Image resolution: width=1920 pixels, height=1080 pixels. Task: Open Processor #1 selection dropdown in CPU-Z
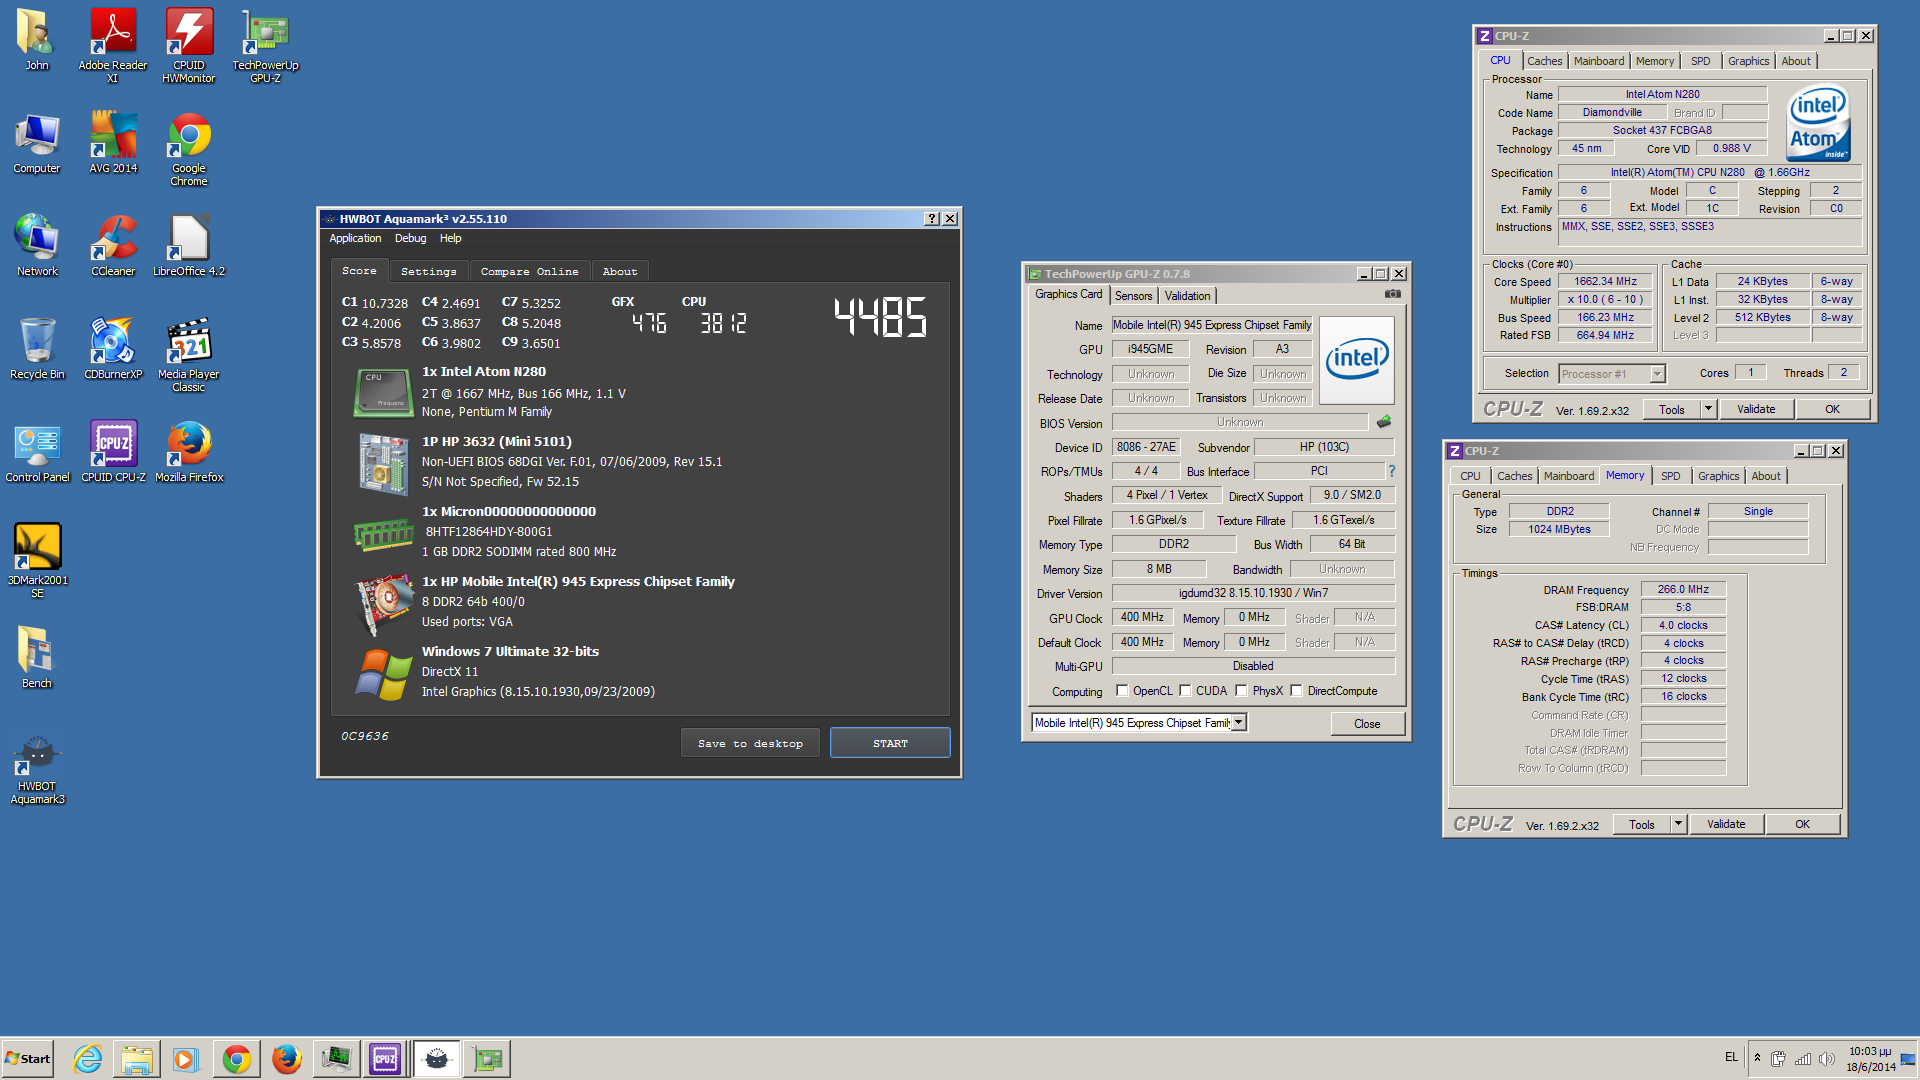point(1657,374)
